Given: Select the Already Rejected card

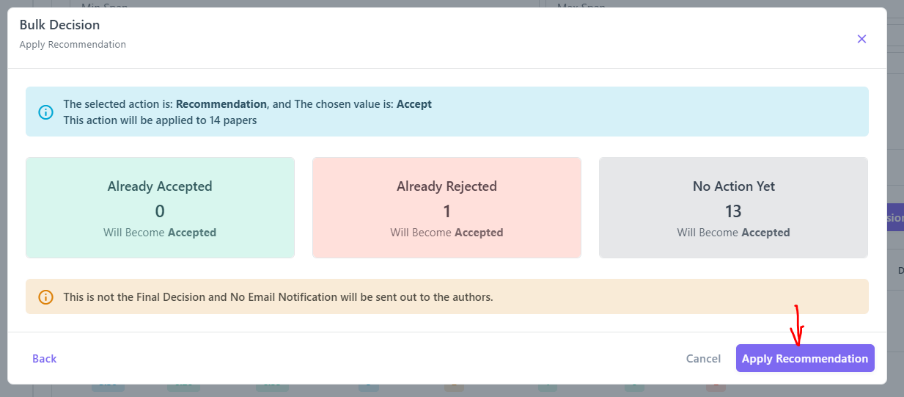Looking at the screenshot, I should pos(447,208).
